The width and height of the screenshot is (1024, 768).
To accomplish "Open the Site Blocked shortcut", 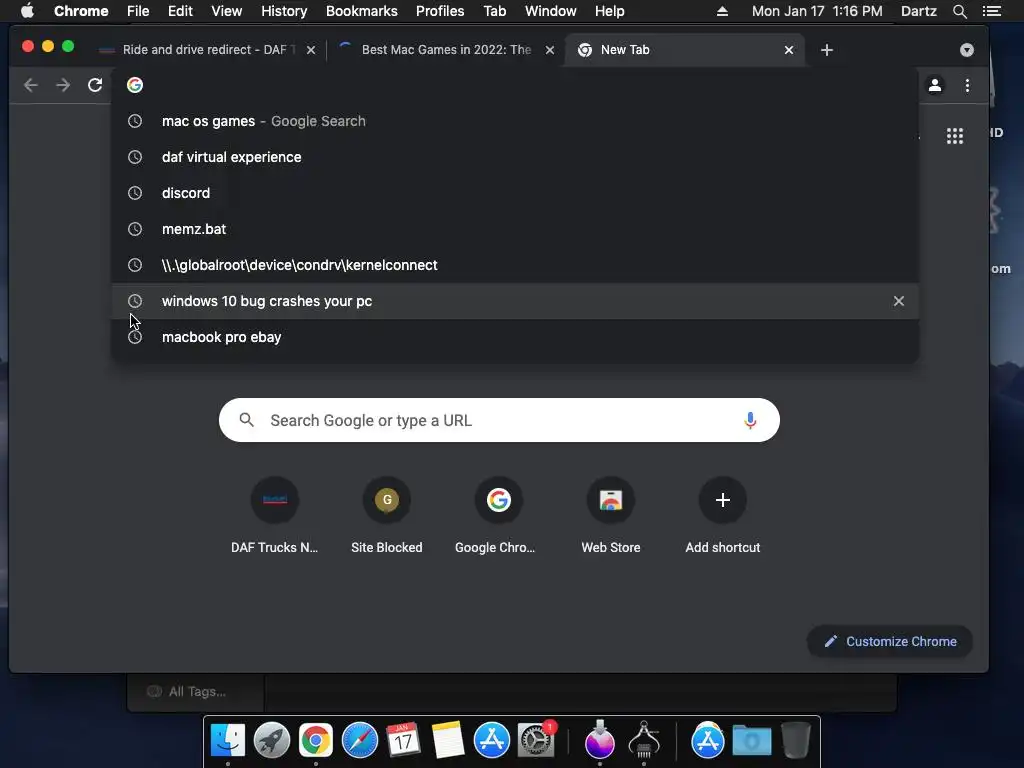I will pyautogui.click(x=387, y=516).
